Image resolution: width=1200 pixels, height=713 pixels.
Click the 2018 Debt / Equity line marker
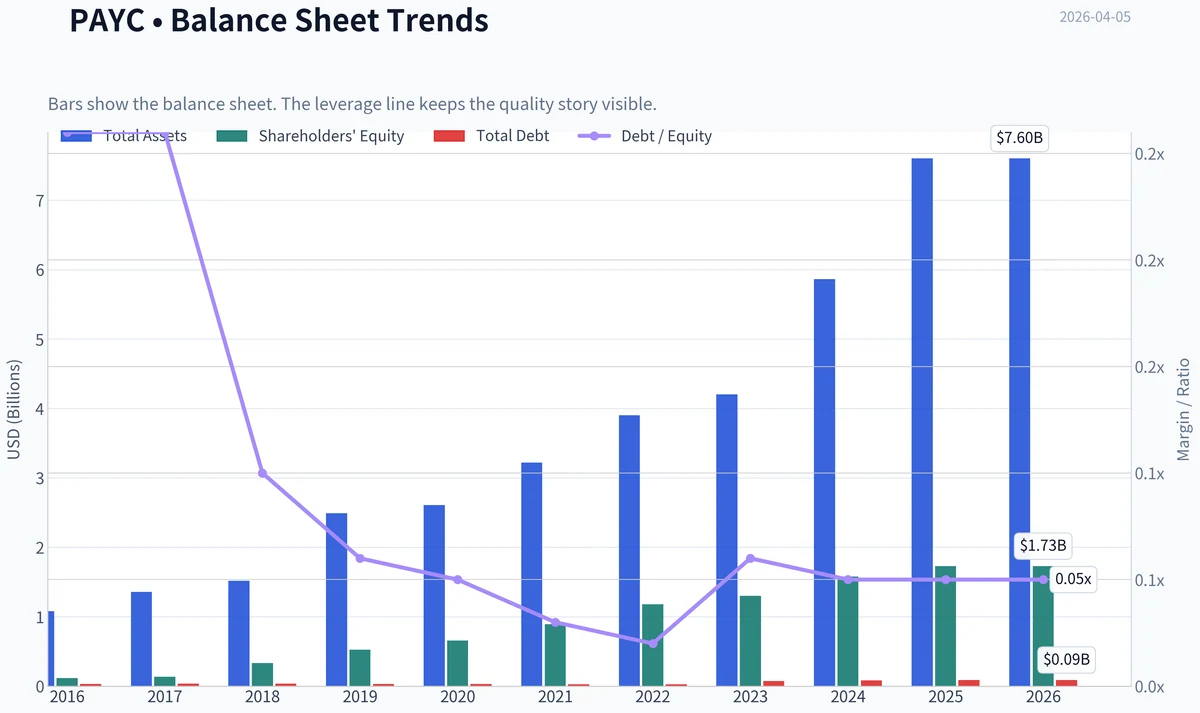click(x=263, y=473)
